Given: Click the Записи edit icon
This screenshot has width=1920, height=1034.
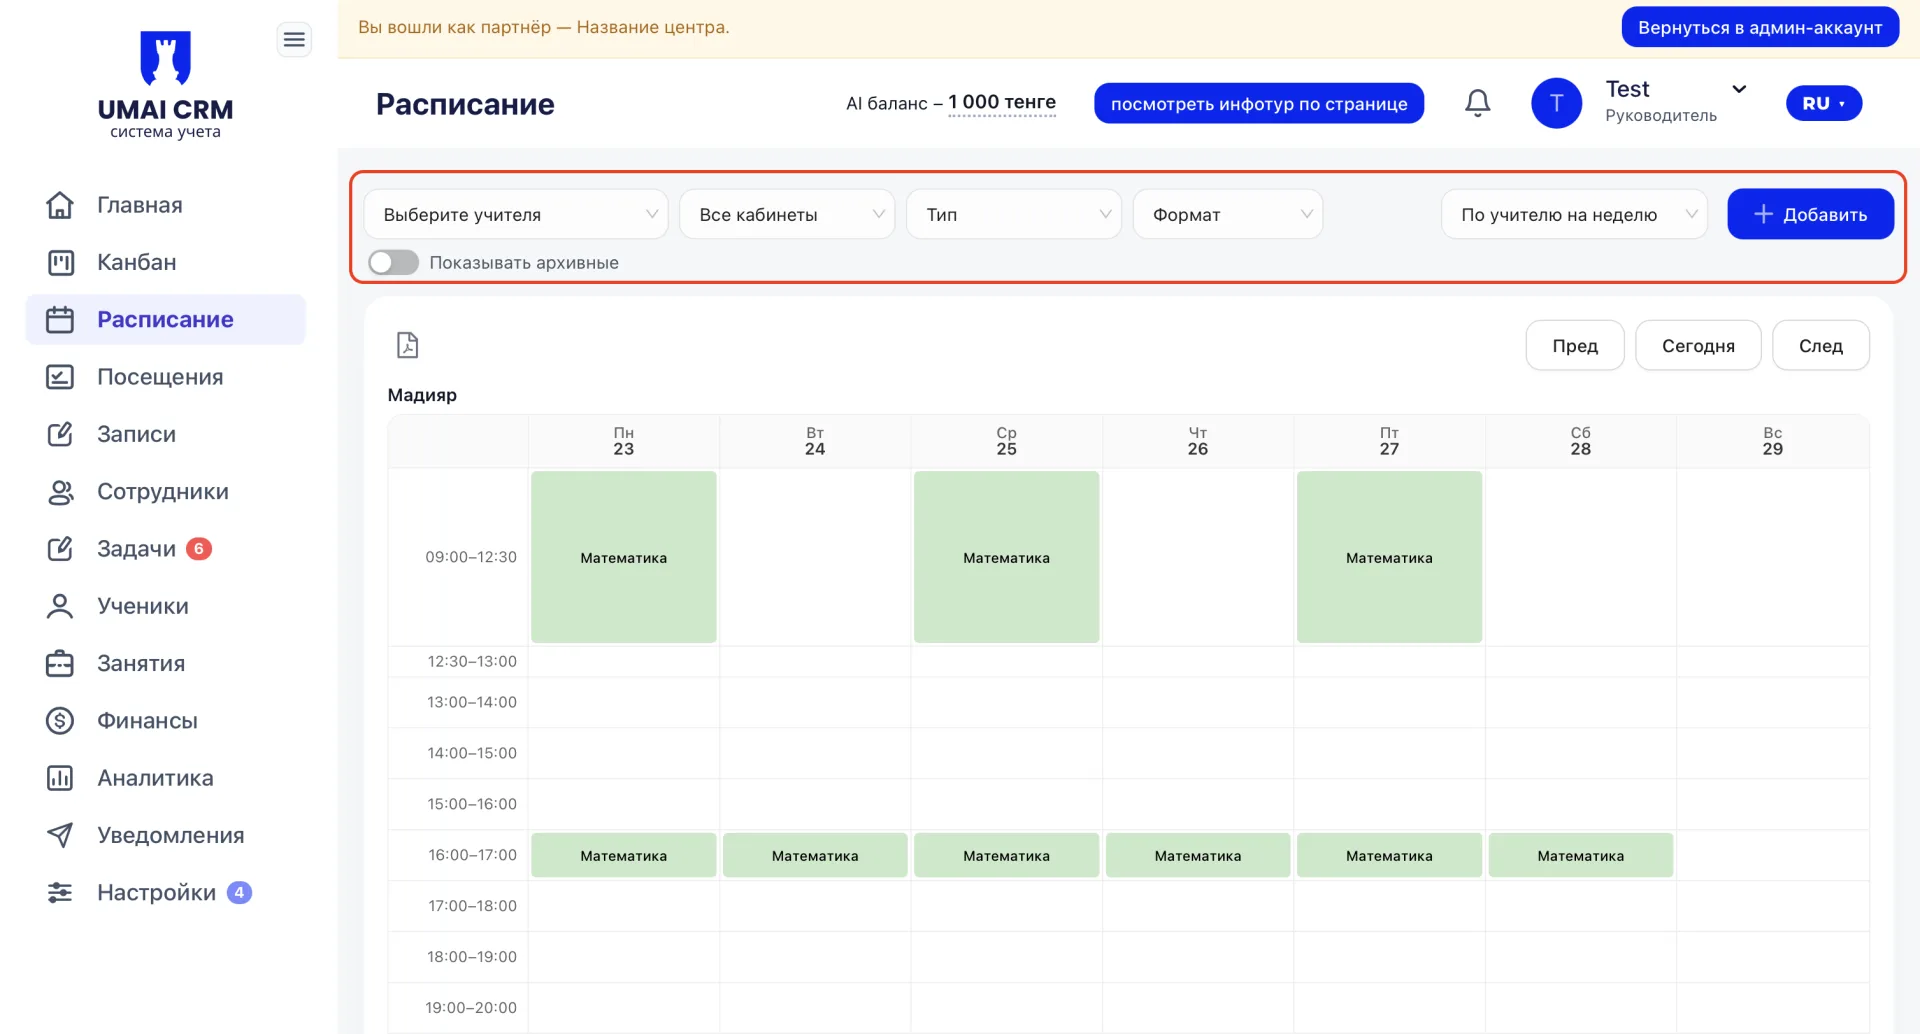Looking at the screenshot, I should [60, 434].
